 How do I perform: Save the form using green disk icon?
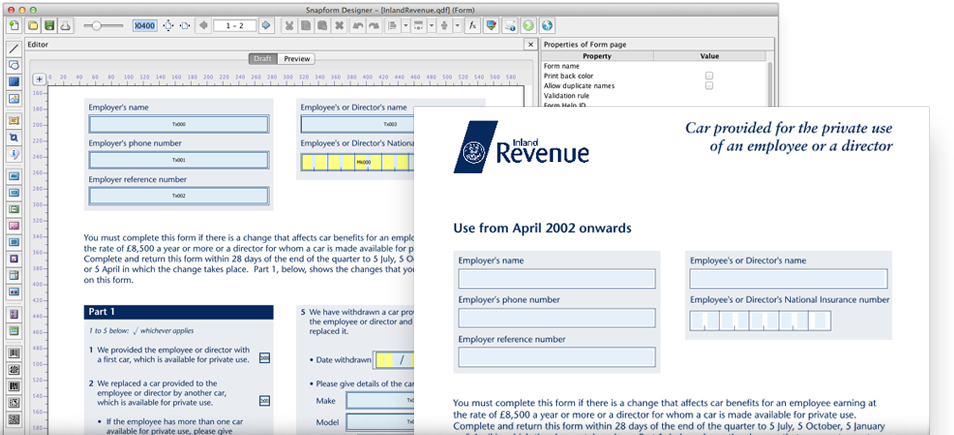[49, 26]
